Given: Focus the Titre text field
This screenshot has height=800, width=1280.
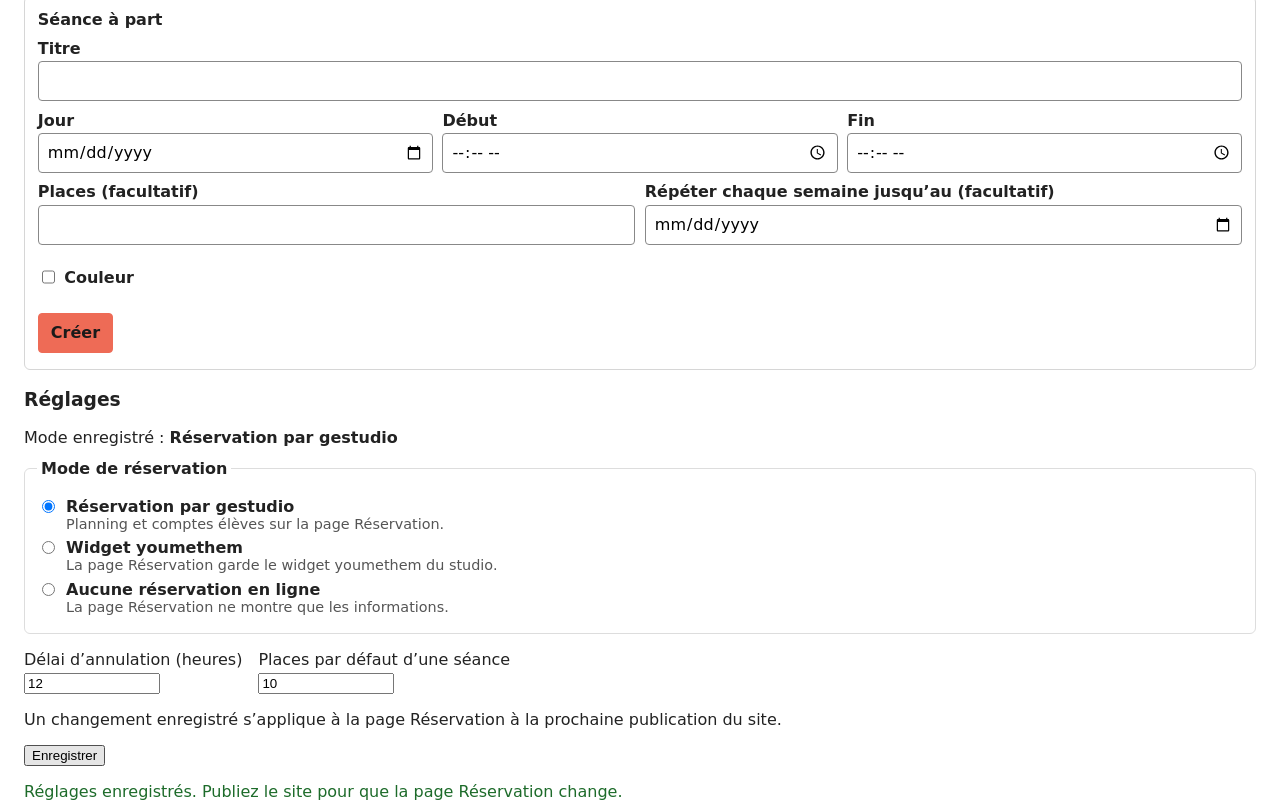Looking at the screenshot, I should [640, 81].
